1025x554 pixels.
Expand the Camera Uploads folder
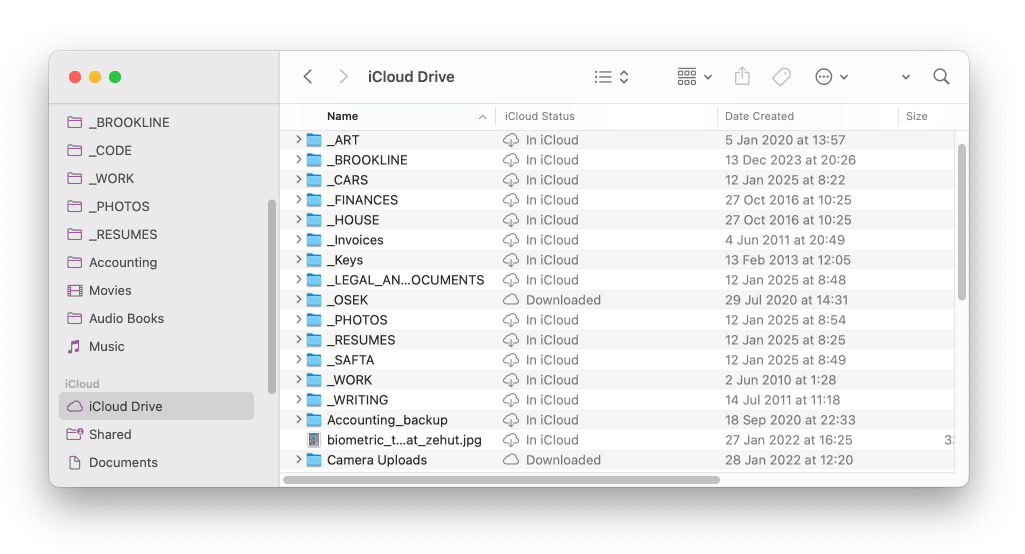click(299, 459)
